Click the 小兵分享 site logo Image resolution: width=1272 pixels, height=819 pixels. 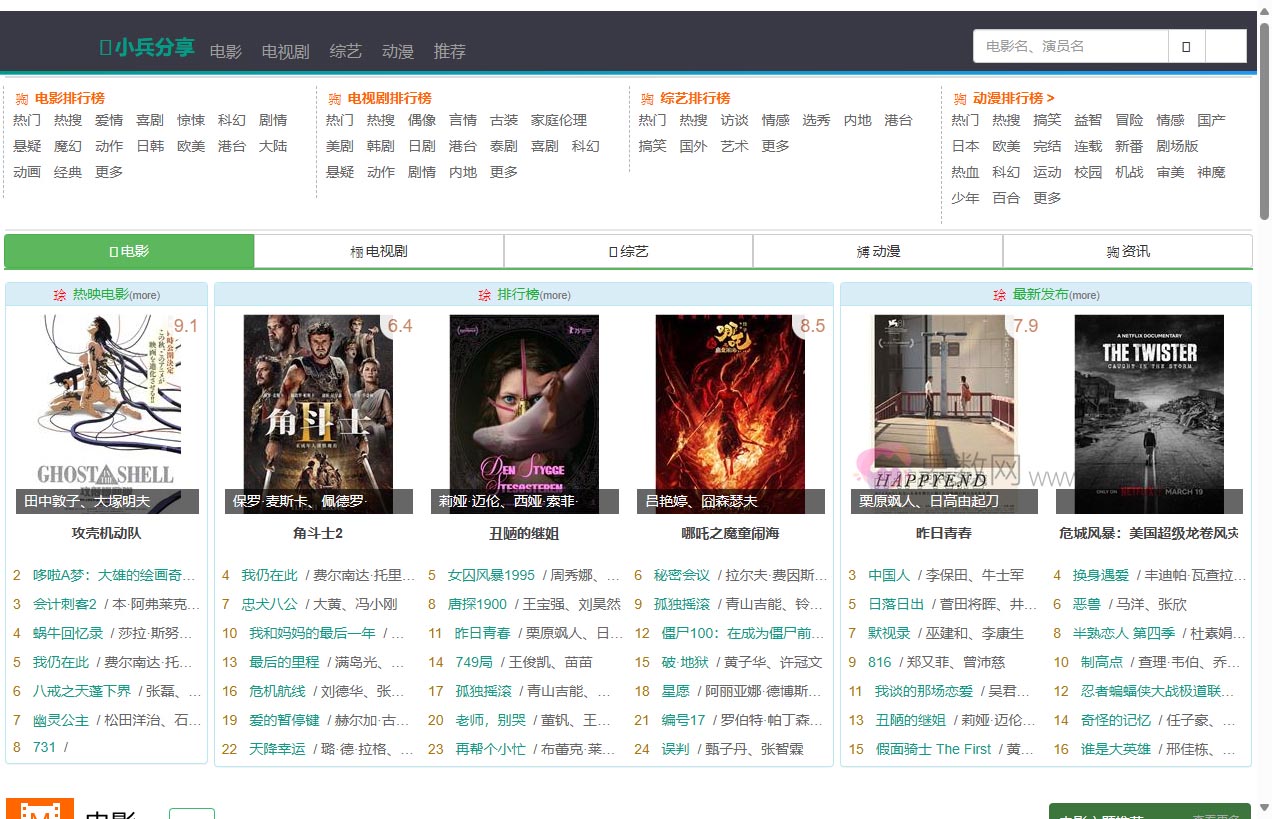(147, 47)
